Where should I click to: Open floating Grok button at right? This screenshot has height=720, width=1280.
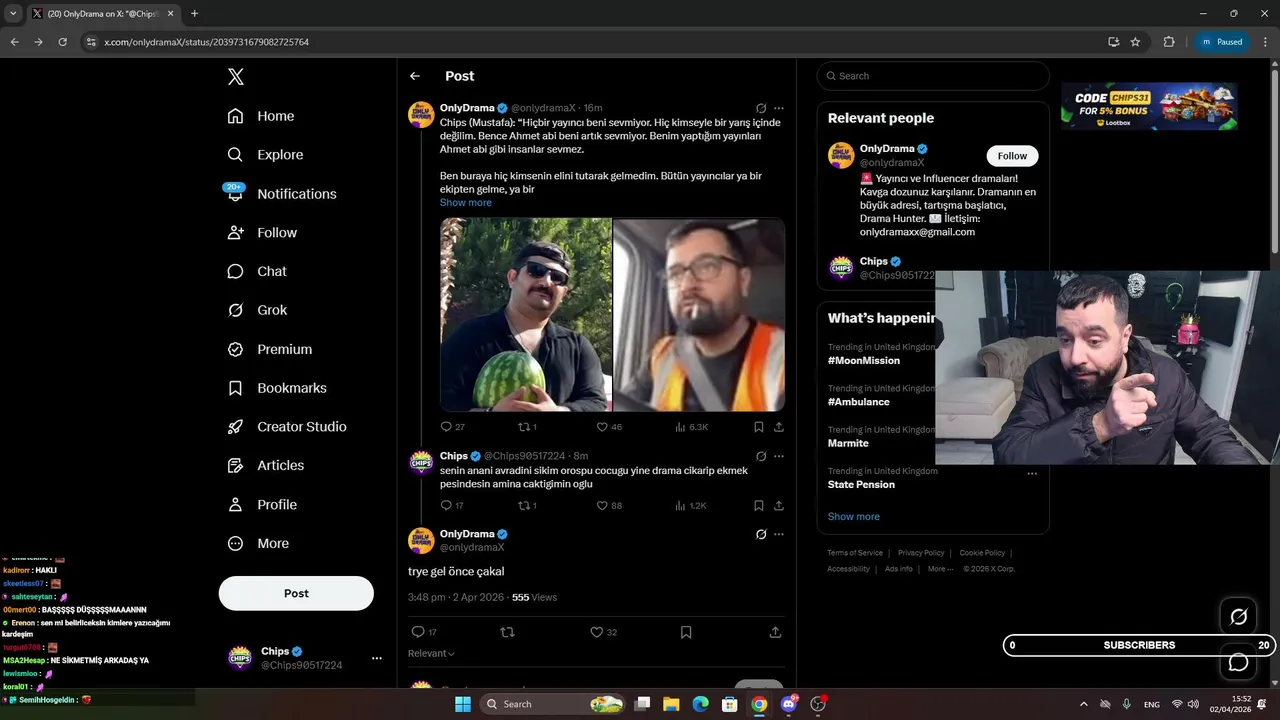[x=1238, y=617]
